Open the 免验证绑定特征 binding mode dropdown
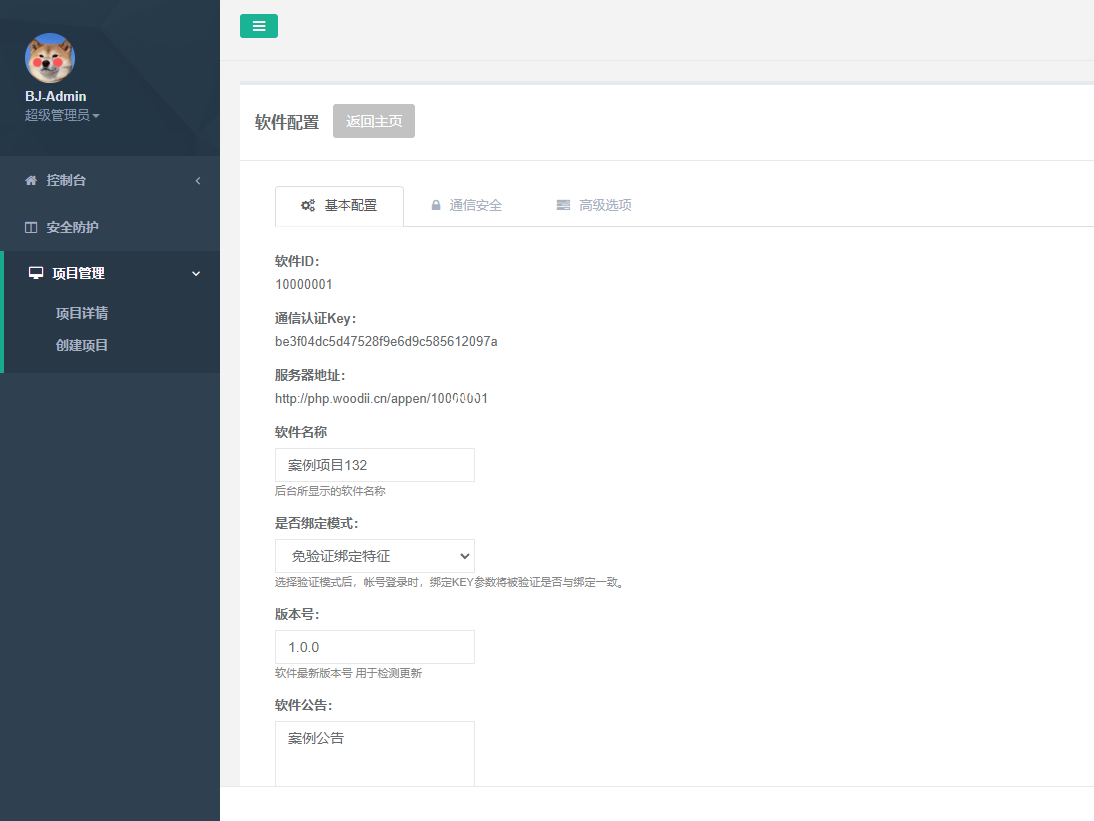1094x821 pixels. [x=374, y=555]
